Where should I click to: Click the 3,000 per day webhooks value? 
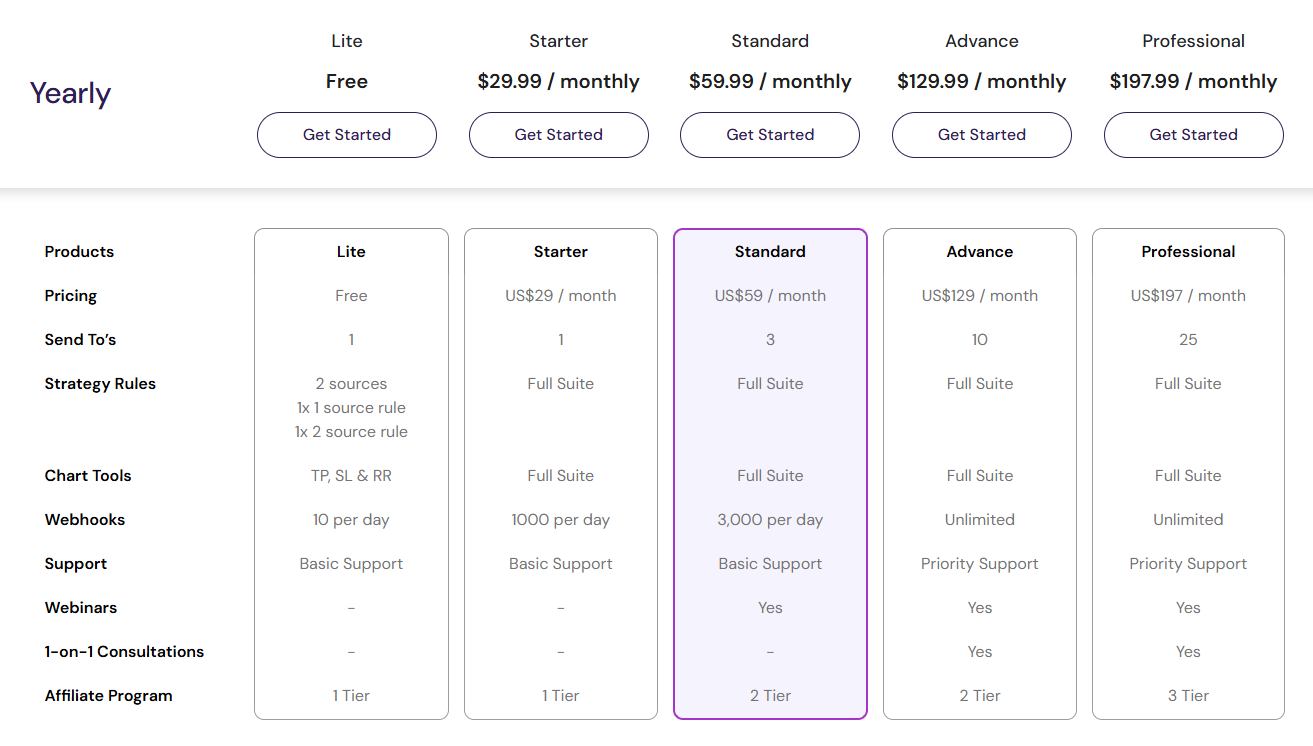pyautogui.click(x=770, y=520)
